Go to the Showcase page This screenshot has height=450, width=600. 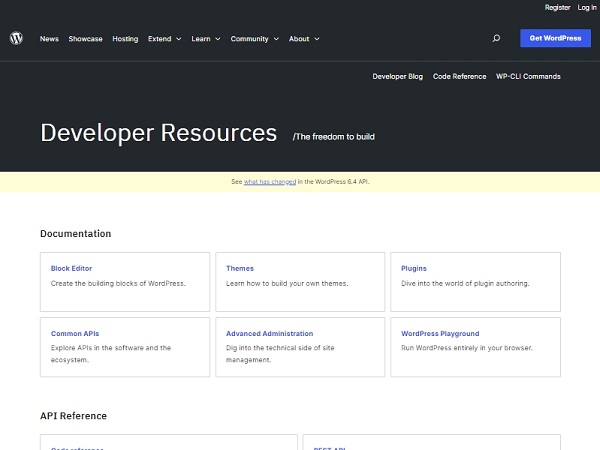coord(86,39)
